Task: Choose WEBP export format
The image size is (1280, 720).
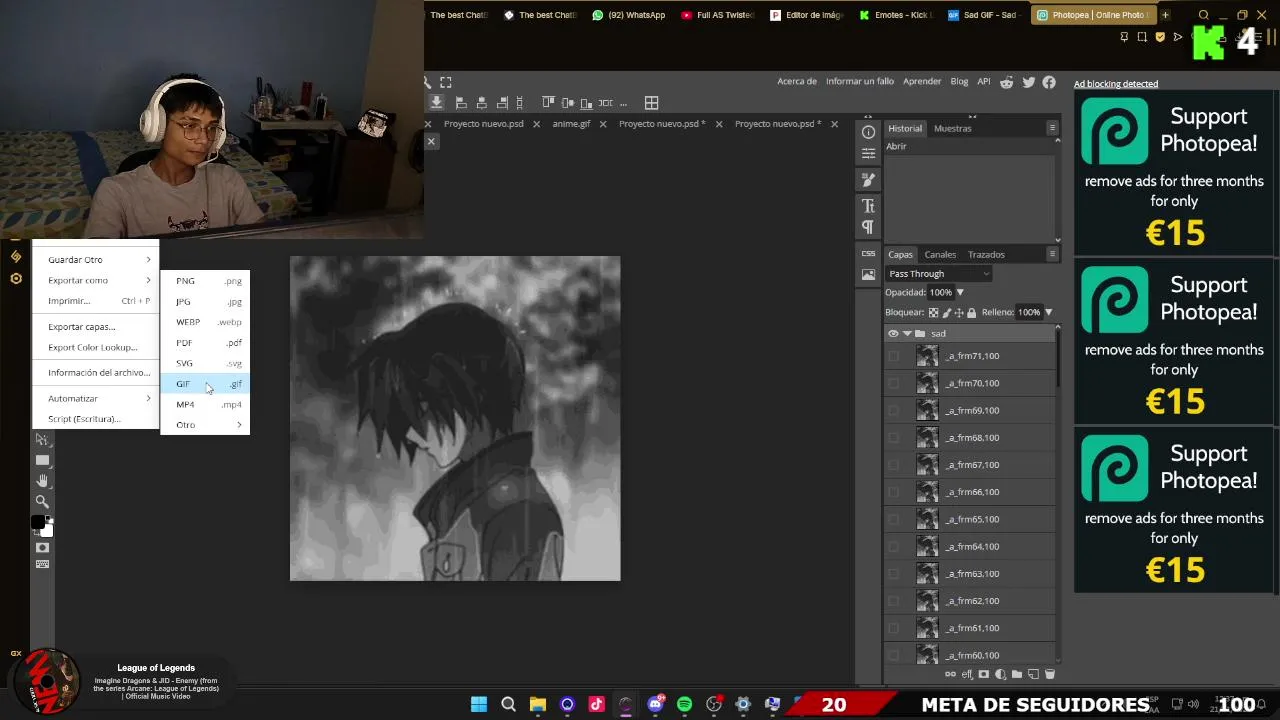Action: coord(205,322)
